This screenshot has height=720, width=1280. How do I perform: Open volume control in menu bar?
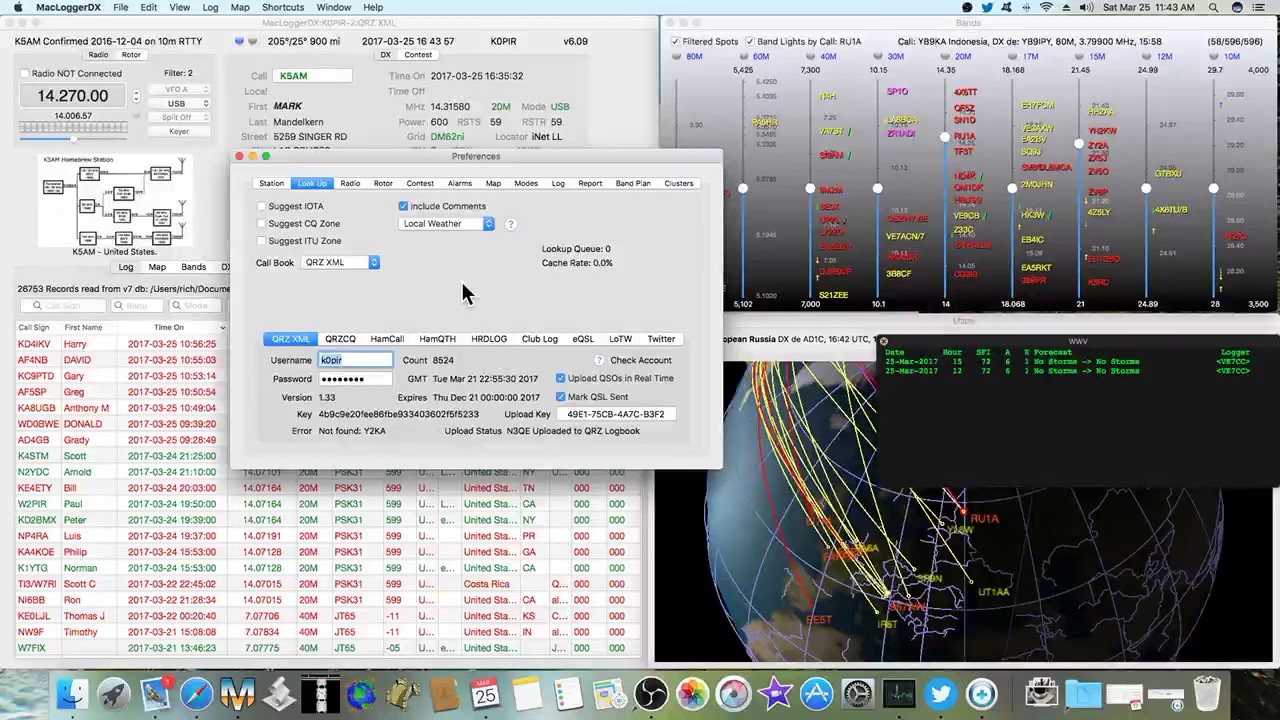pos(1086,7)
